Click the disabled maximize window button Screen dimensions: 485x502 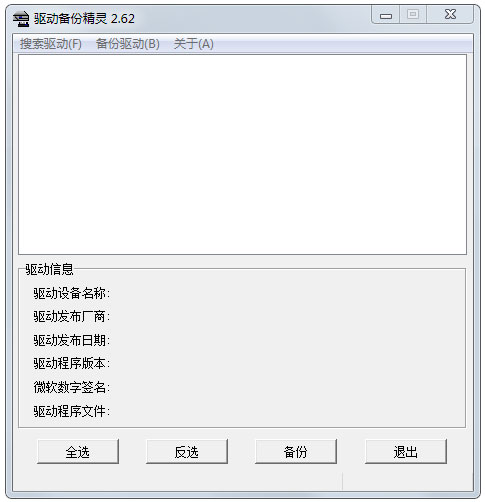point(413,15)
